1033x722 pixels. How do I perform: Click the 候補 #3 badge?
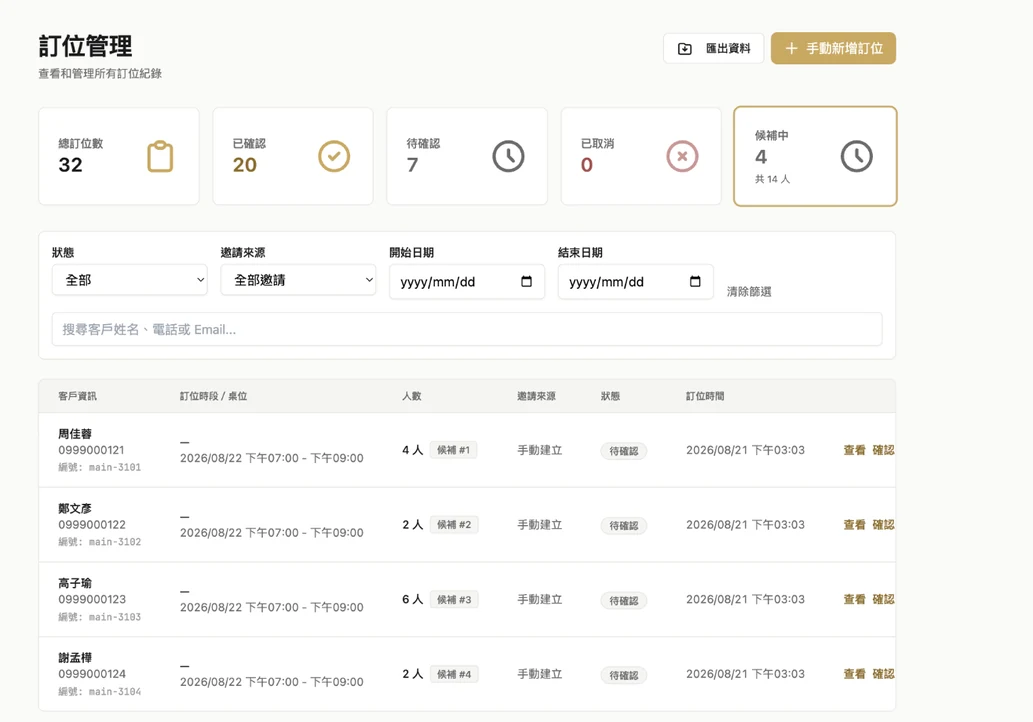[x=454, y=599]
